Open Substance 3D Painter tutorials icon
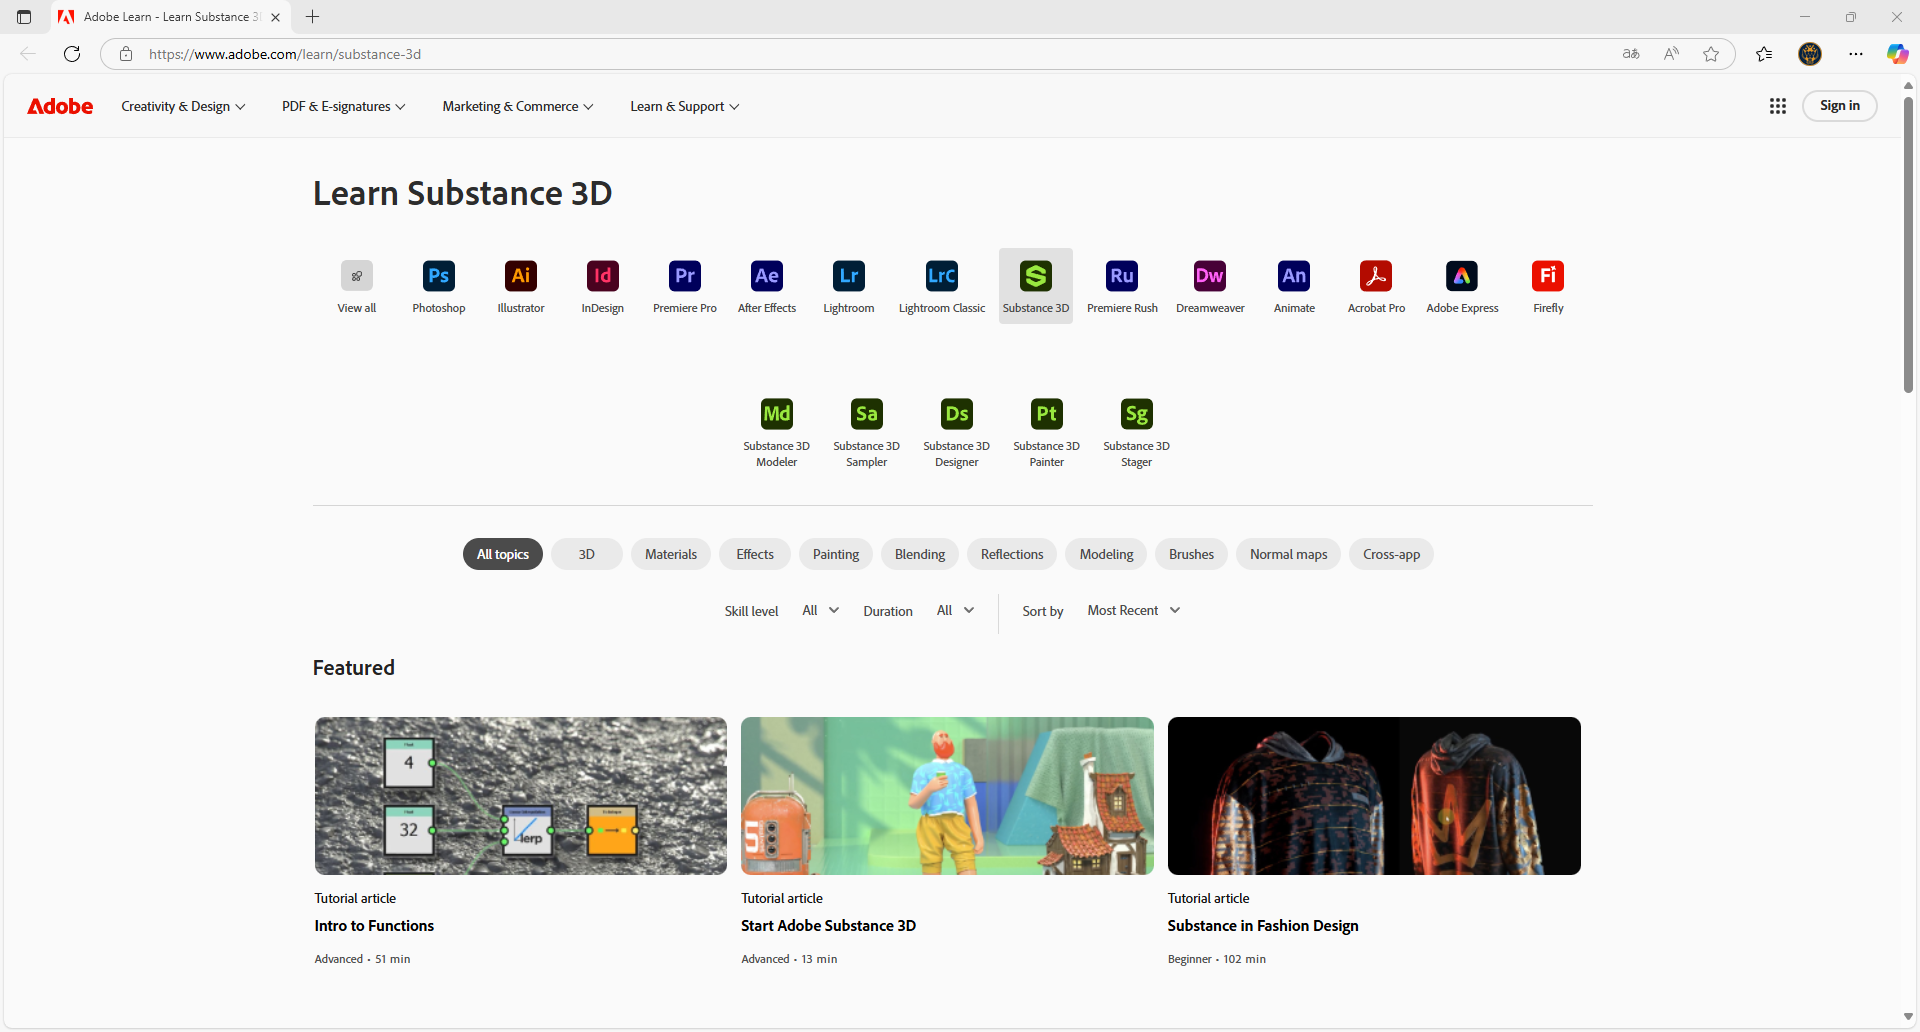 click(x=1047, y=414)
